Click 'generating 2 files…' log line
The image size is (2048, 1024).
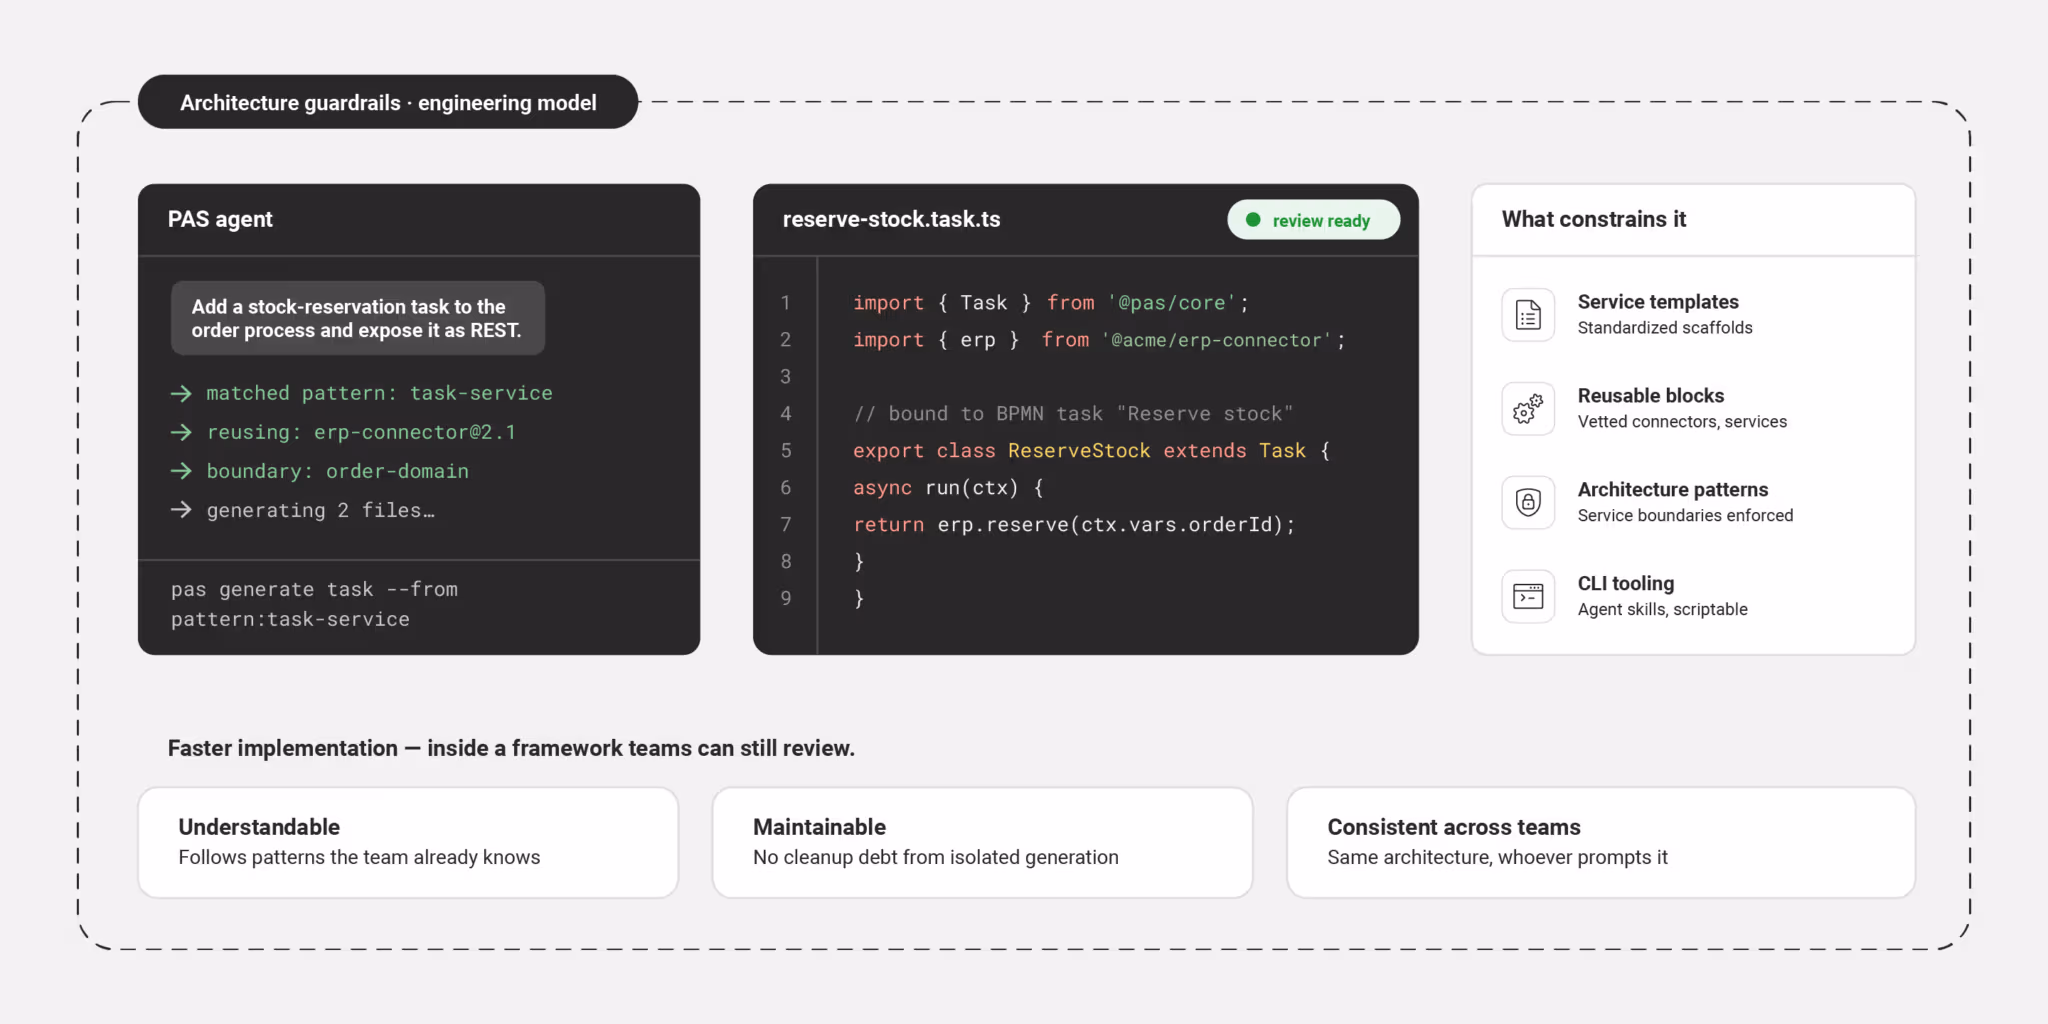320,510
